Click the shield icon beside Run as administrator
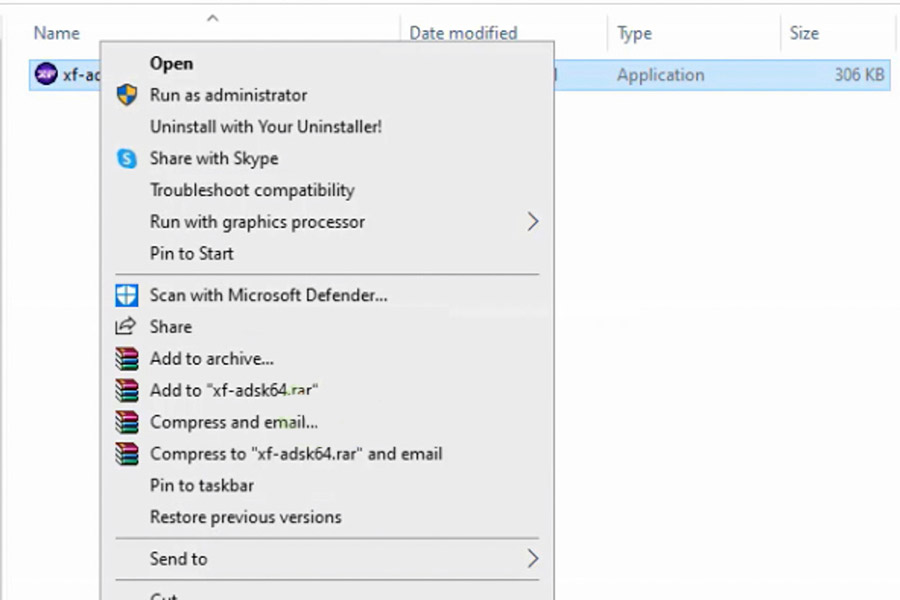Viewport: 900px width, 600px height. point(127,95)
